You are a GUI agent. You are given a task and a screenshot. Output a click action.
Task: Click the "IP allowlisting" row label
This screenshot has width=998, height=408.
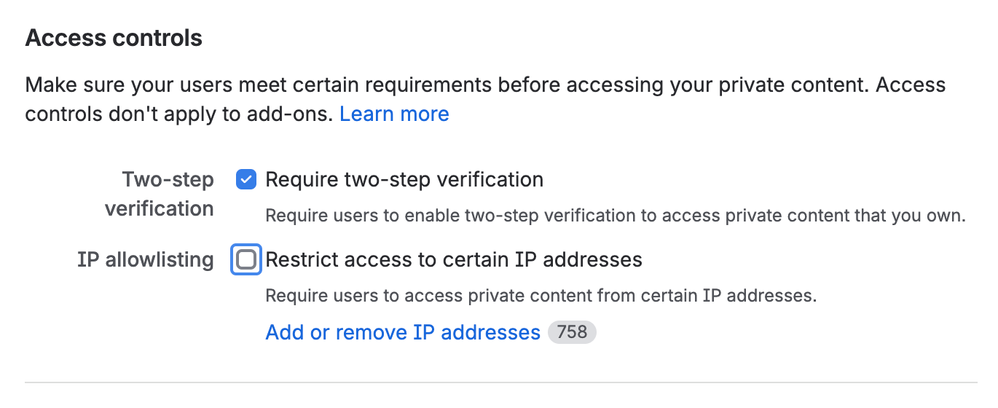point(145,260)
